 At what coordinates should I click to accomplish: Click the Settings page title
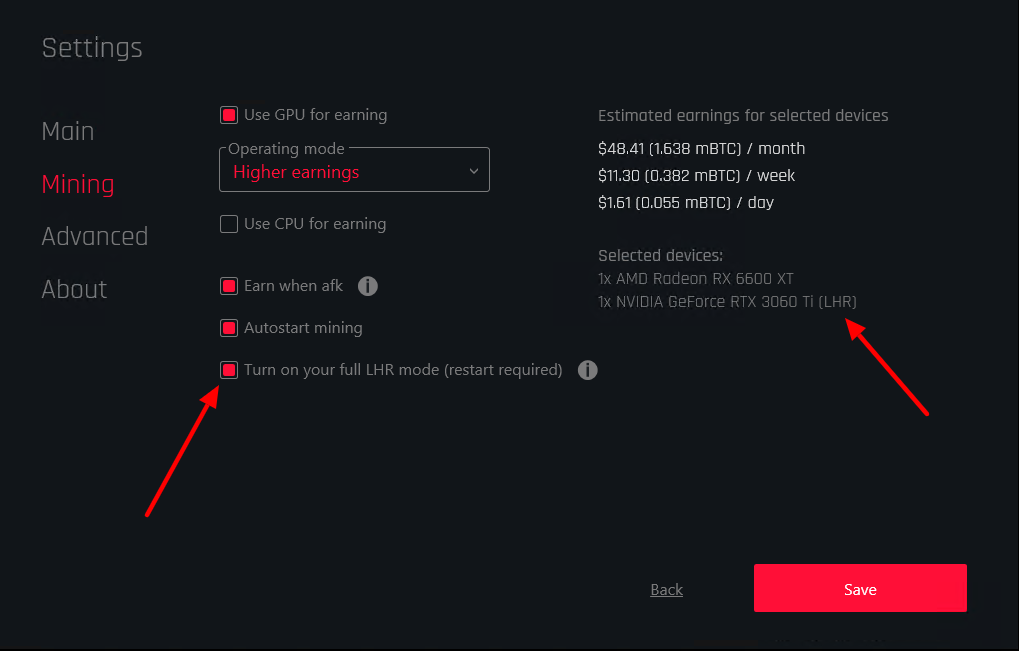click(92, 48)
